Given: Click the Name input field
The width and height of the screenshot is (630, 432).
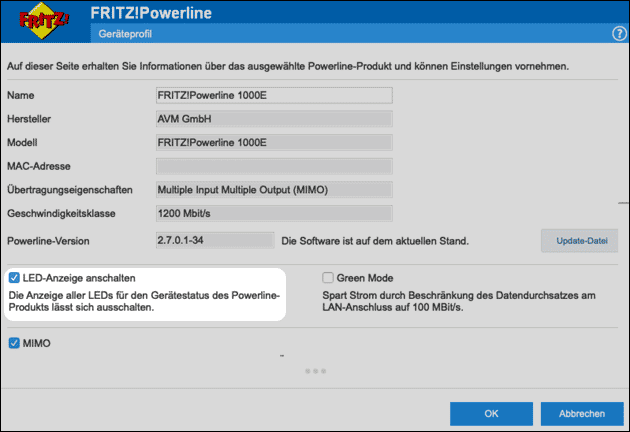Looking at the screenshot, I should click(274, 95).
